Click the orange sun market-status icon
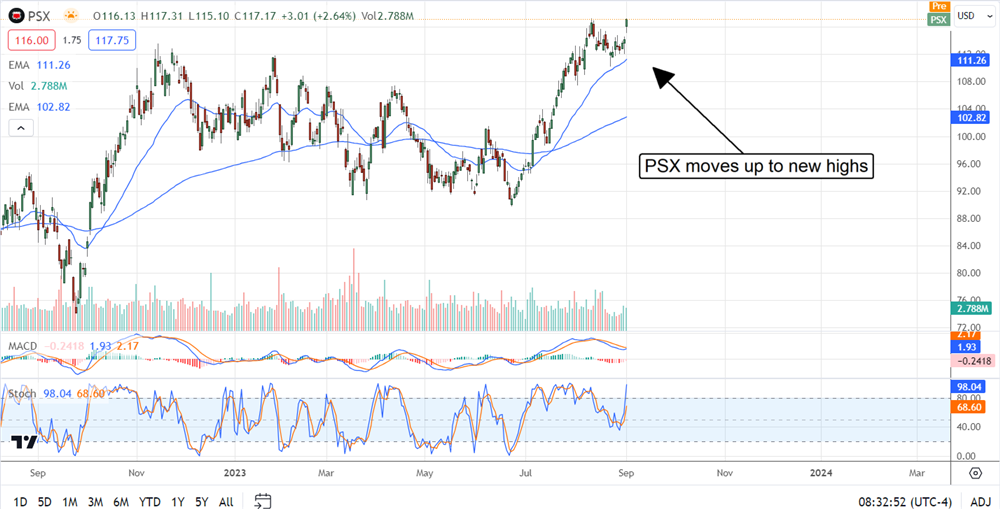1000x509 pixels. point(72,15)
